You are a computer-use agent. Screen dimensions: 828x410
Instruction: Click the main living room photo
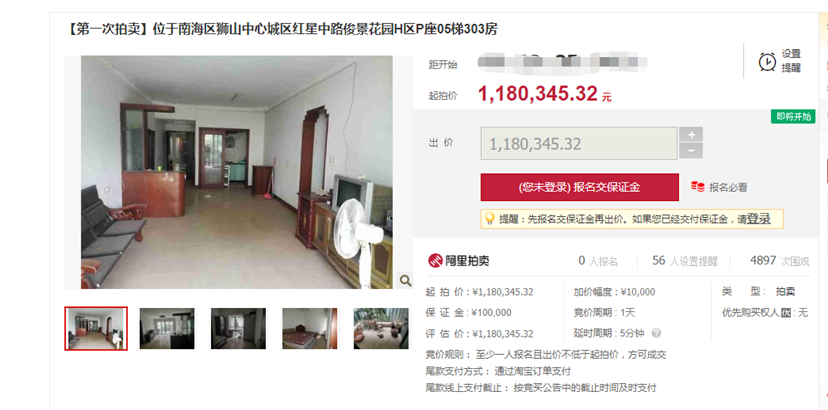(x=237, y=172)
